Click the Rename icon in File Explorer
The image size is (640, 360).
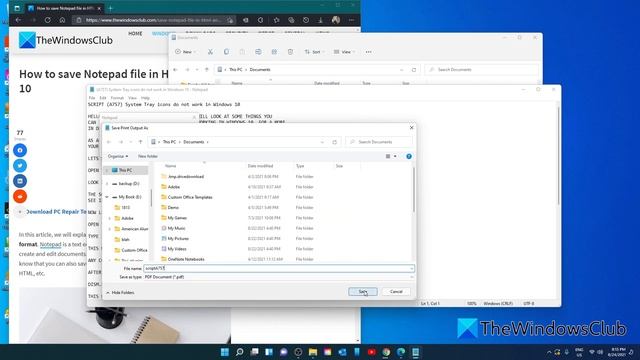click(258, 52)
